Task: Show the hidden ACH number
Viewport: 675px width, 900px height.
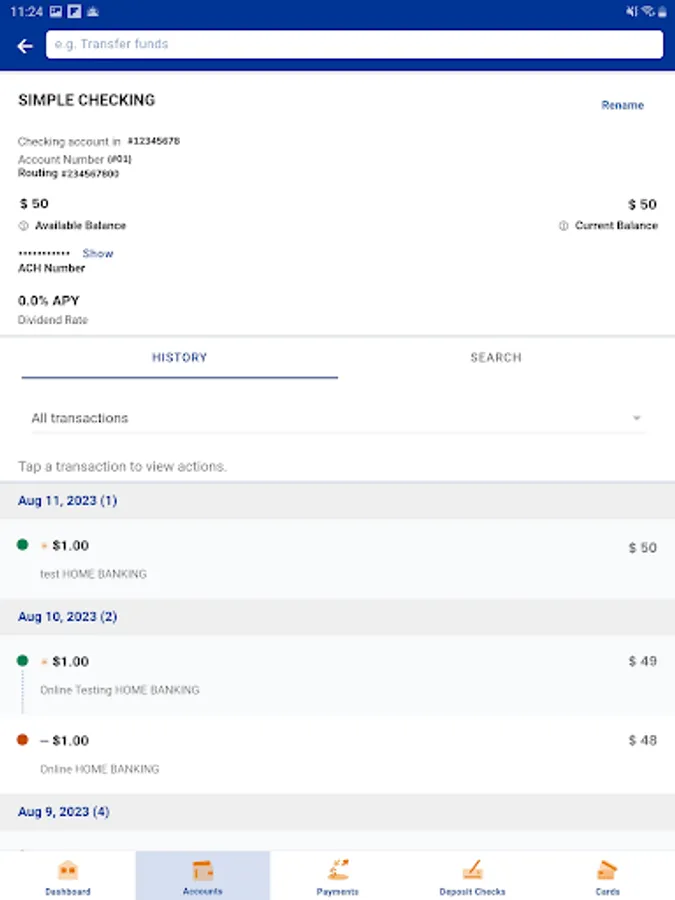Action: coord(98,254)
